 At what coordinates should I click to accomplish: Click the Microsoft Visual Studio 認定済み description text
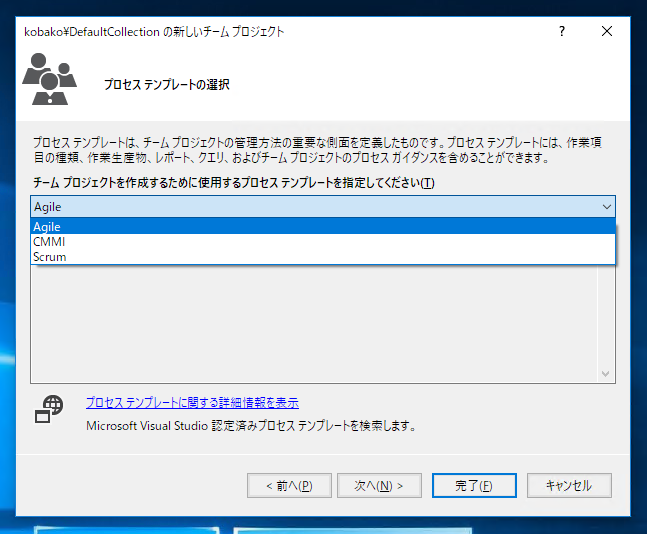(251, 425)
